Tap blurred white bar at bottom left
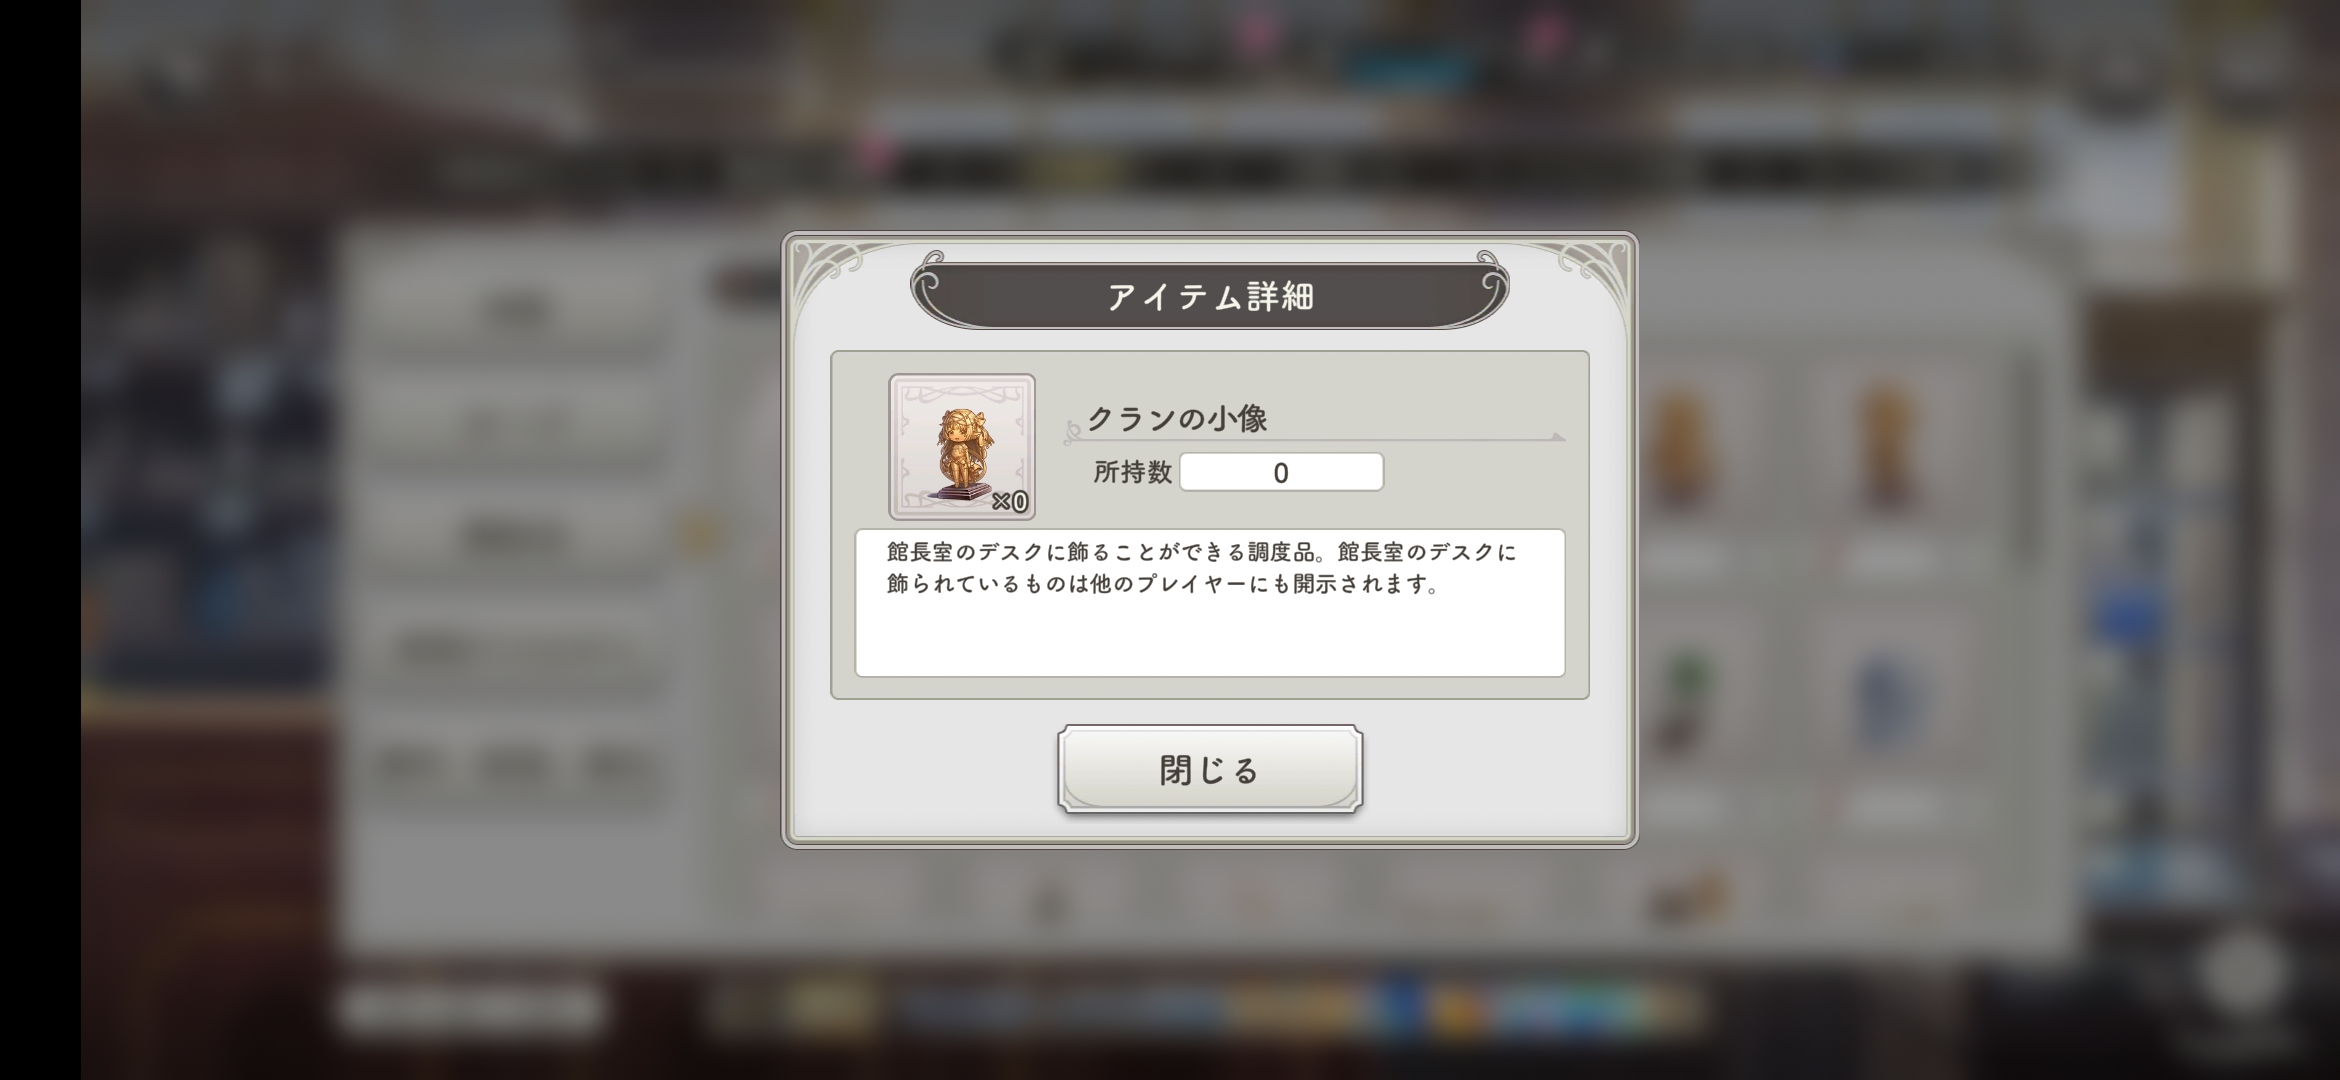Screen dimensions: 2340x1080 pos(470,1010)
